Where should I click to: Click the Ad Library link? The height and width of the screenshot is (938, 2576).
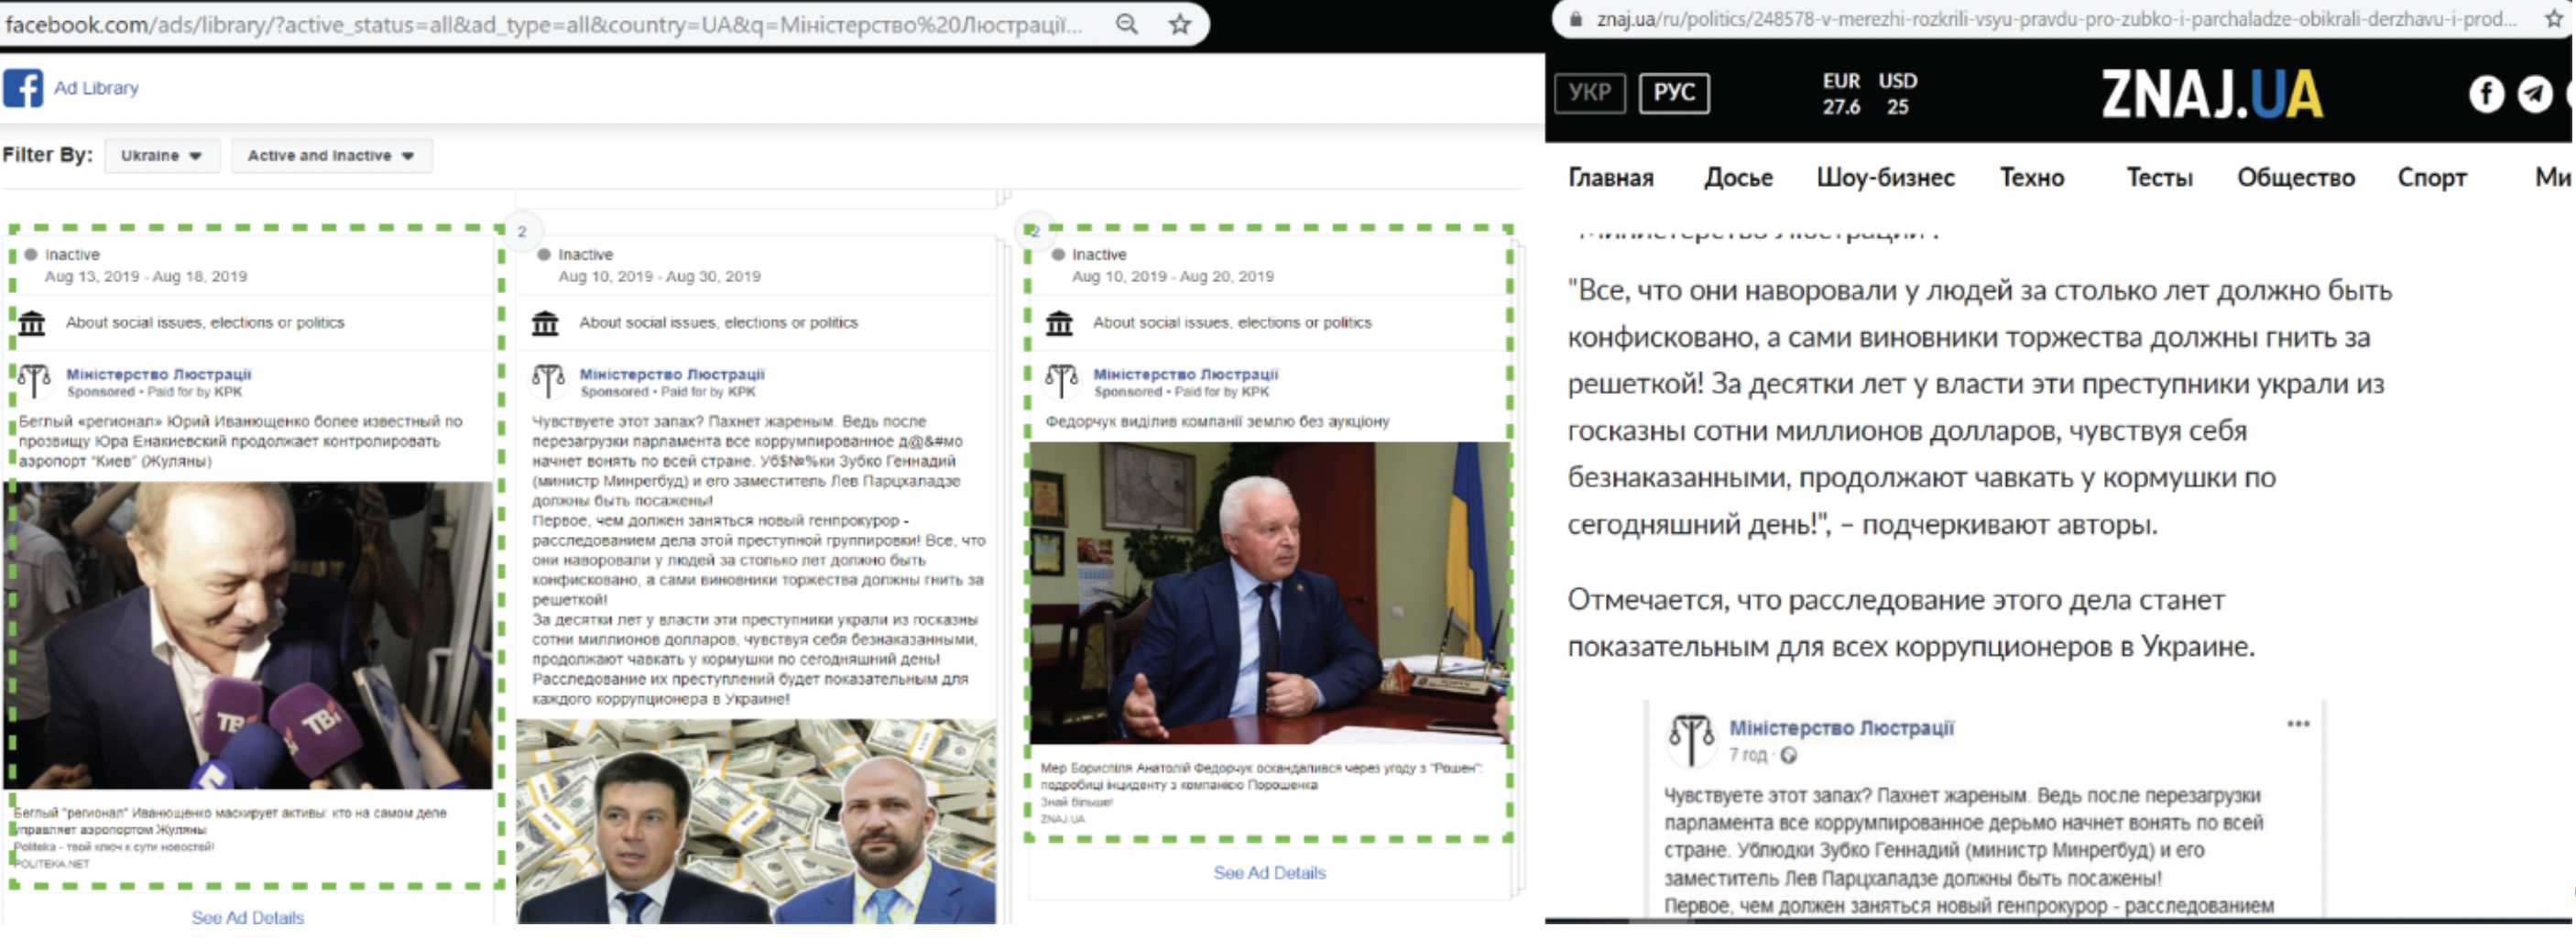coord(96,88)
